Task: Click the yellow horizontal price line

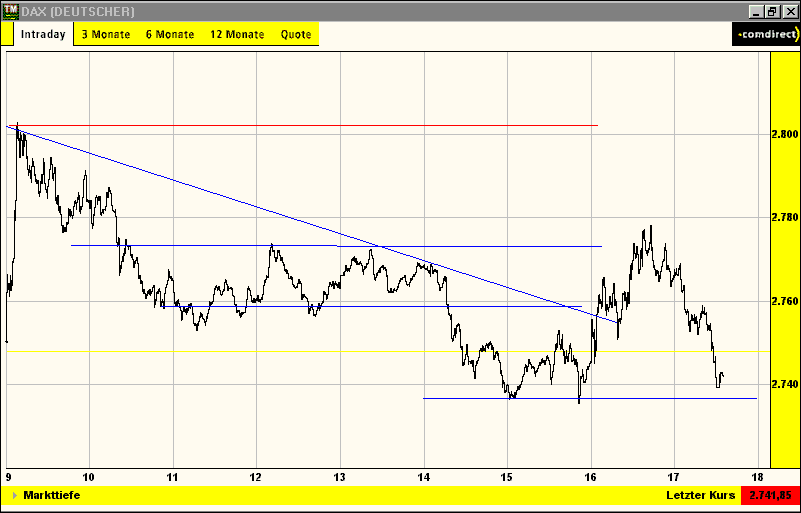Action: click(388, 352)
